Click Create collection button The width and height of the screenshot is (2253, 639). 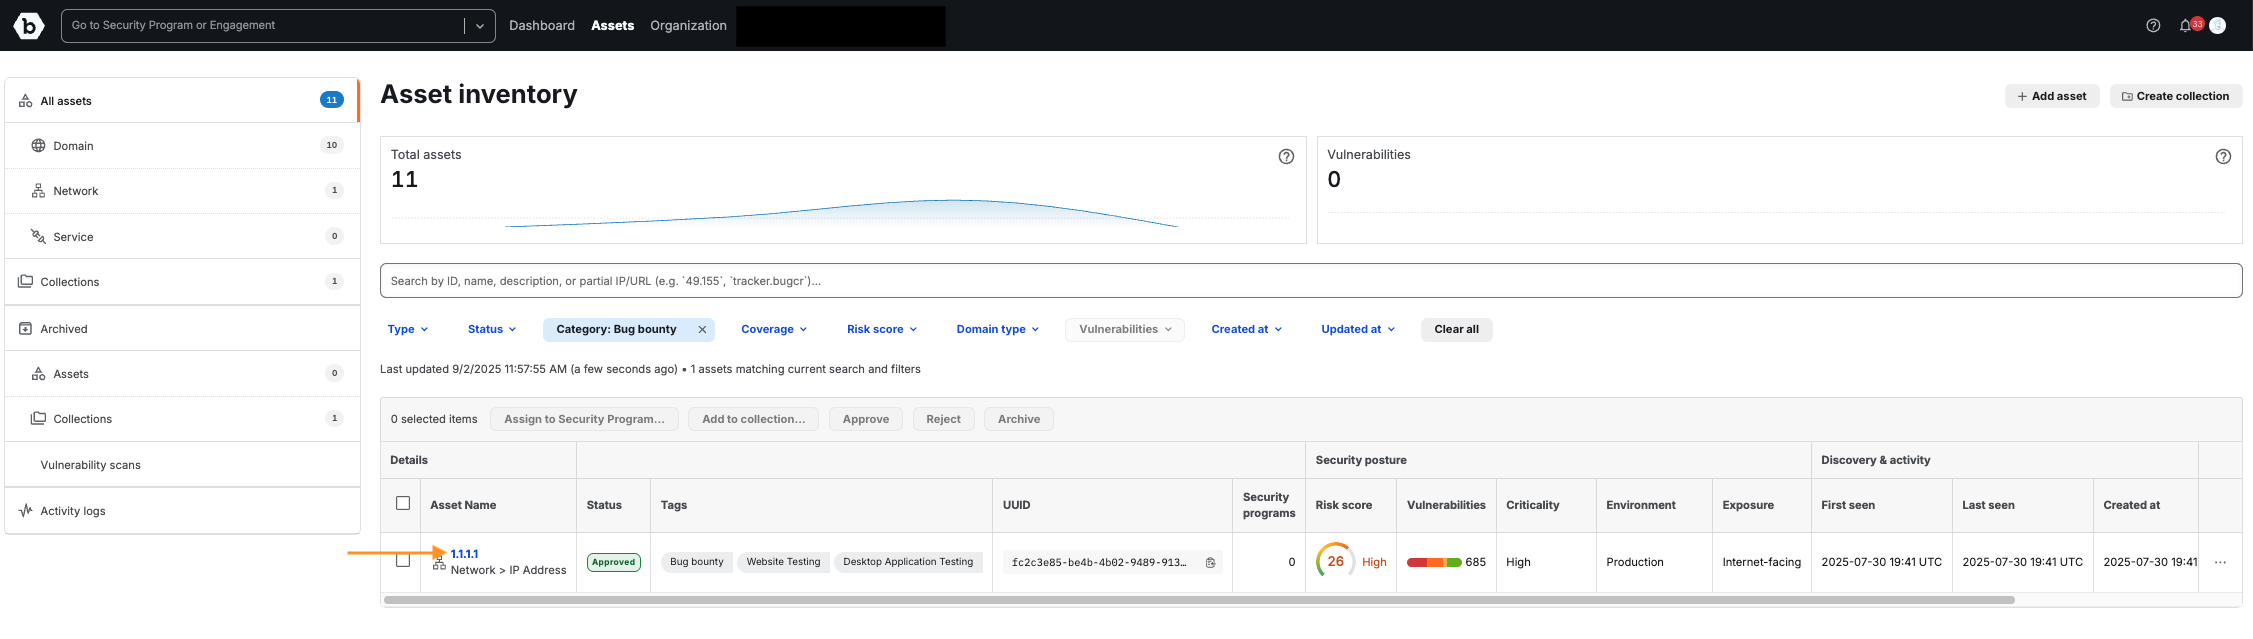click(2176, 96)
